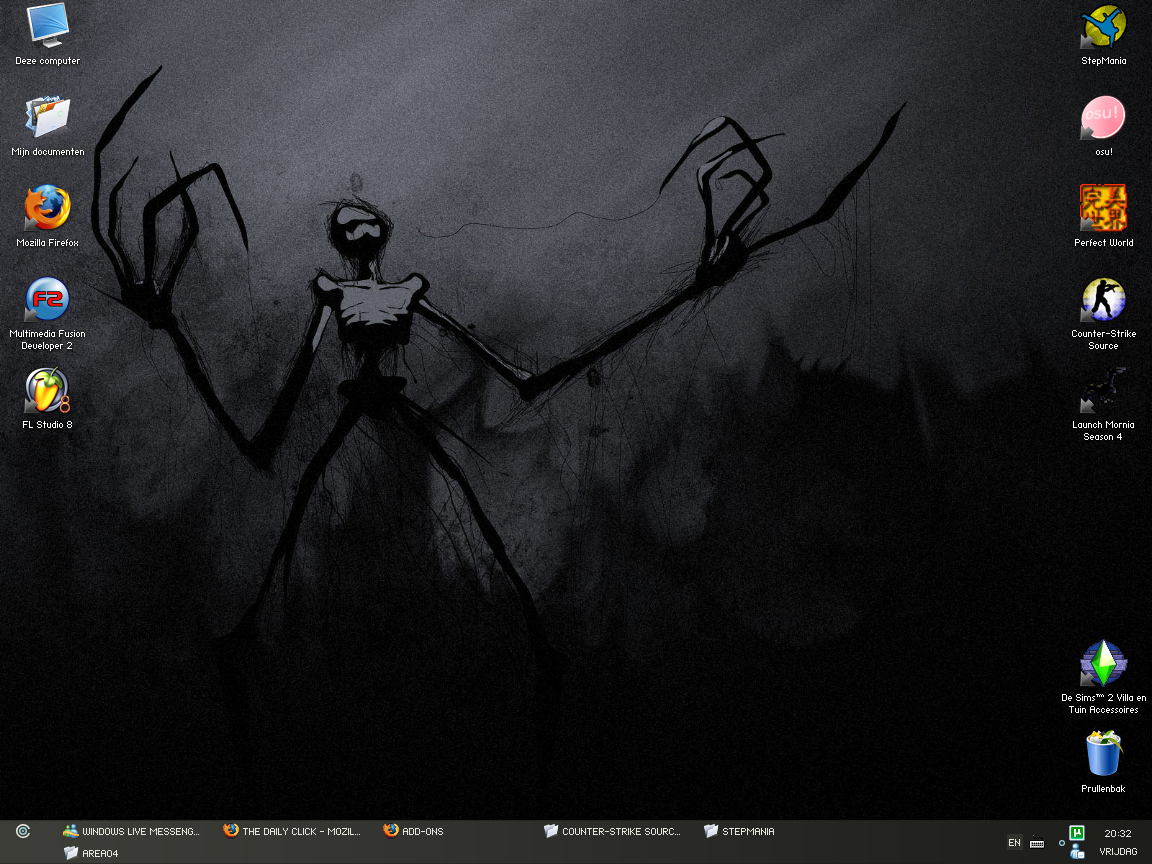The width and height of the screenshot is (1152, 864).
Task: Launch the StepMania desktop shortcut
Action: 1104,35
